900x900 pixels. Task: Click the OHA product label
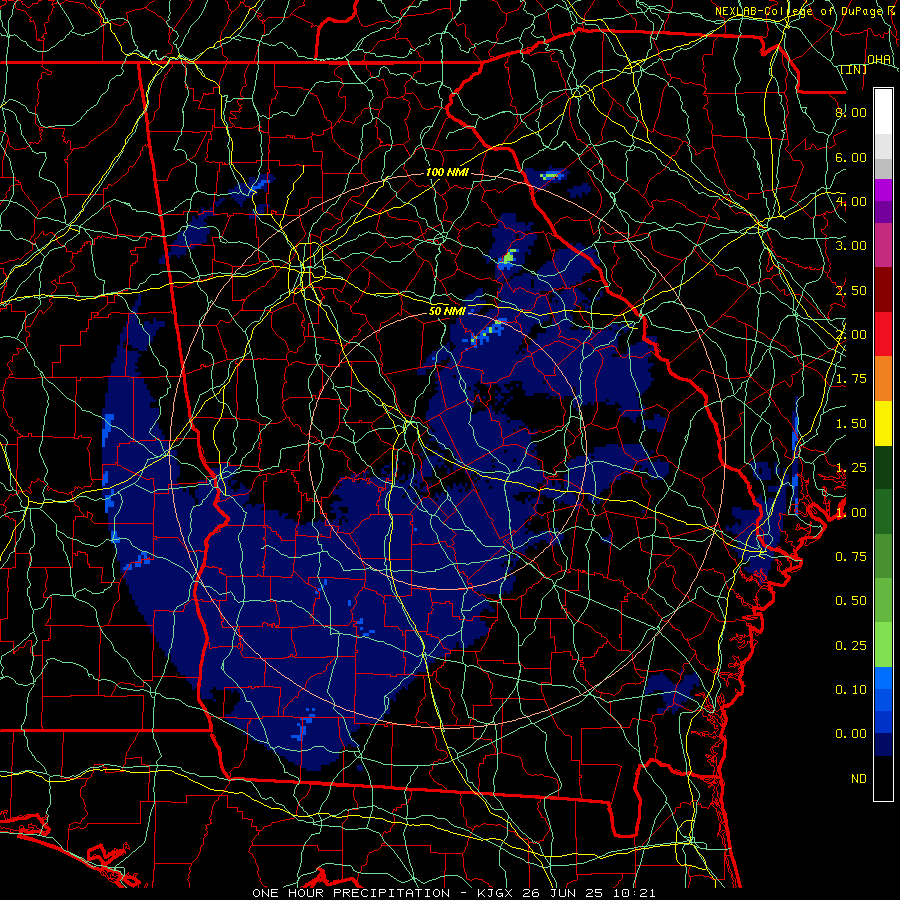pyautogui.click(x=879, y=60)
